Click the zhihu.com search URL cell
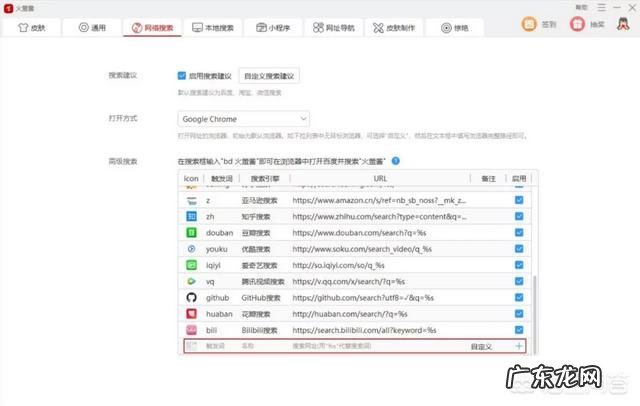The width and height of the screenshot is (640, 406). click(380, 217)
